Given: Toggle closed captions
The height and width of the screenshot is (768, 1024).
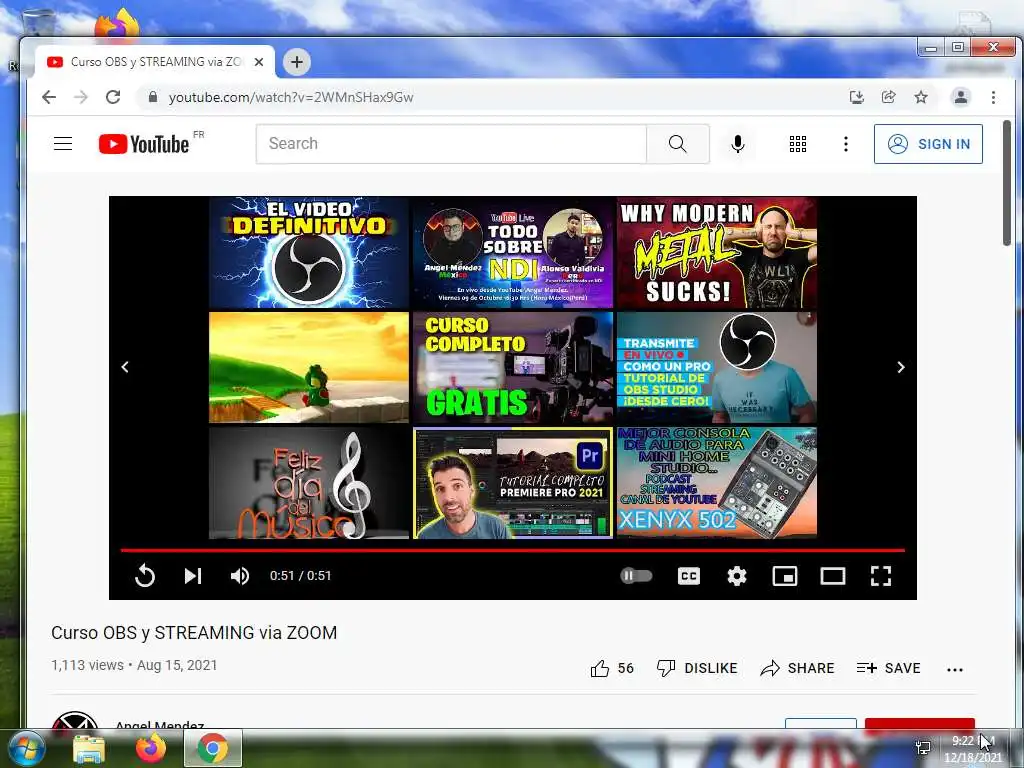Looking at the screenshot, I should [689, 575].
